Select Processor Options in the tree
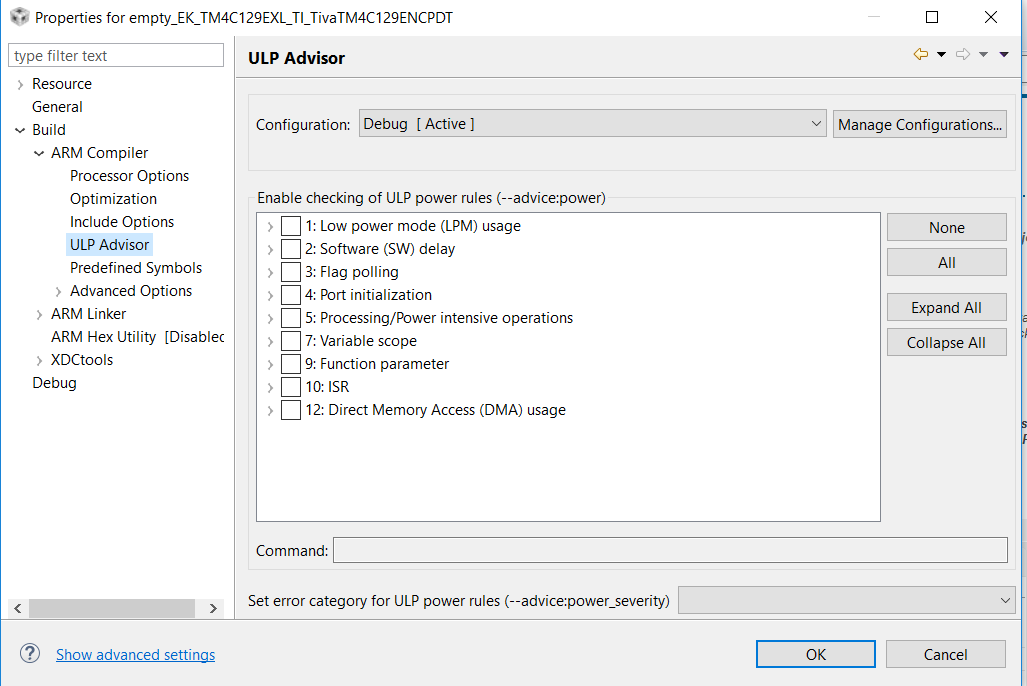The height and width of the screenshot is (686, 1027). tap(129, 176)
